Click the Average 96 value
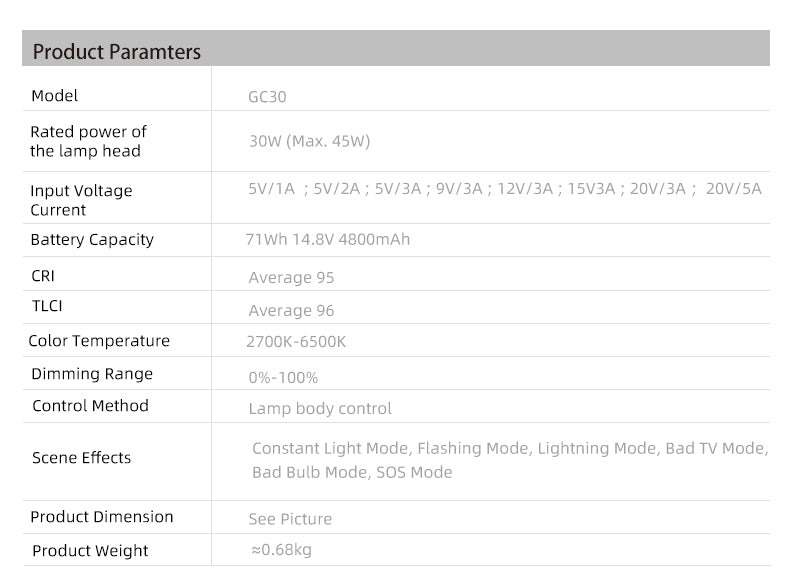The image size is (790, 586). pyautogui.click(x=291, y=311)
